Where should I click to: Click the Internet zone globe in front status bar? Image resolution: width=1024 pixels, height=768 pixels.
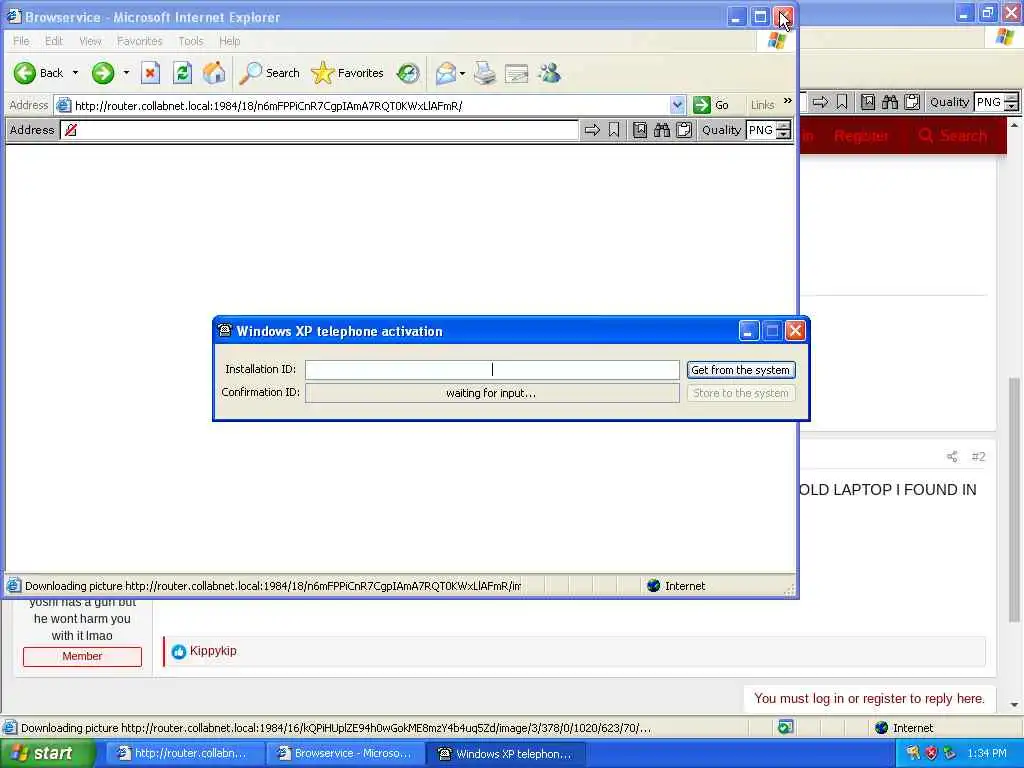654,586
